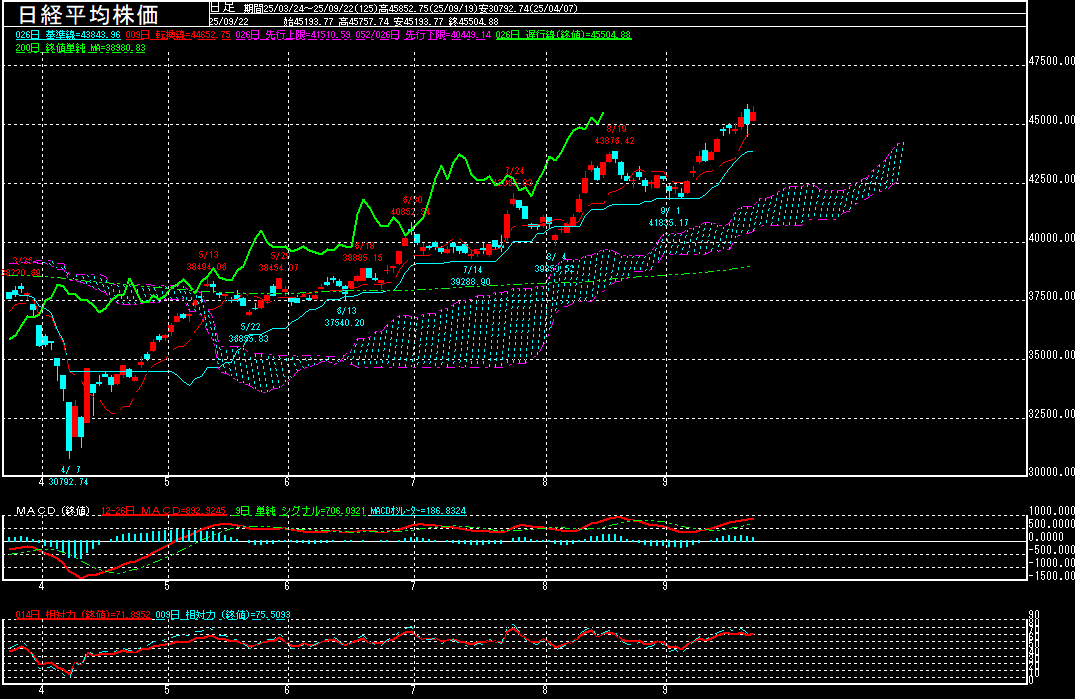Click the 5/13 peak label 38494.06

(x=207, y=266)
